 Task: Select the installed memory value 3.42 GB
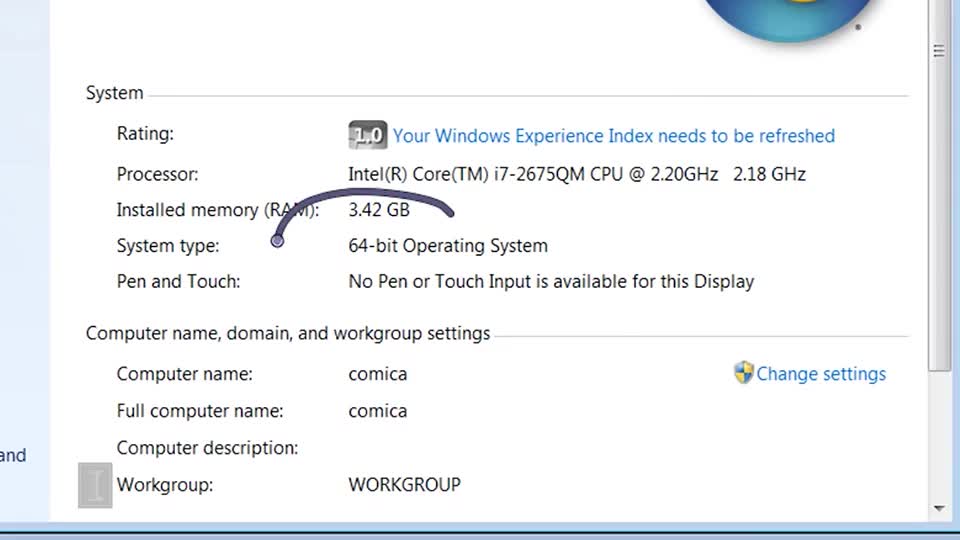[x=379, y=210]
